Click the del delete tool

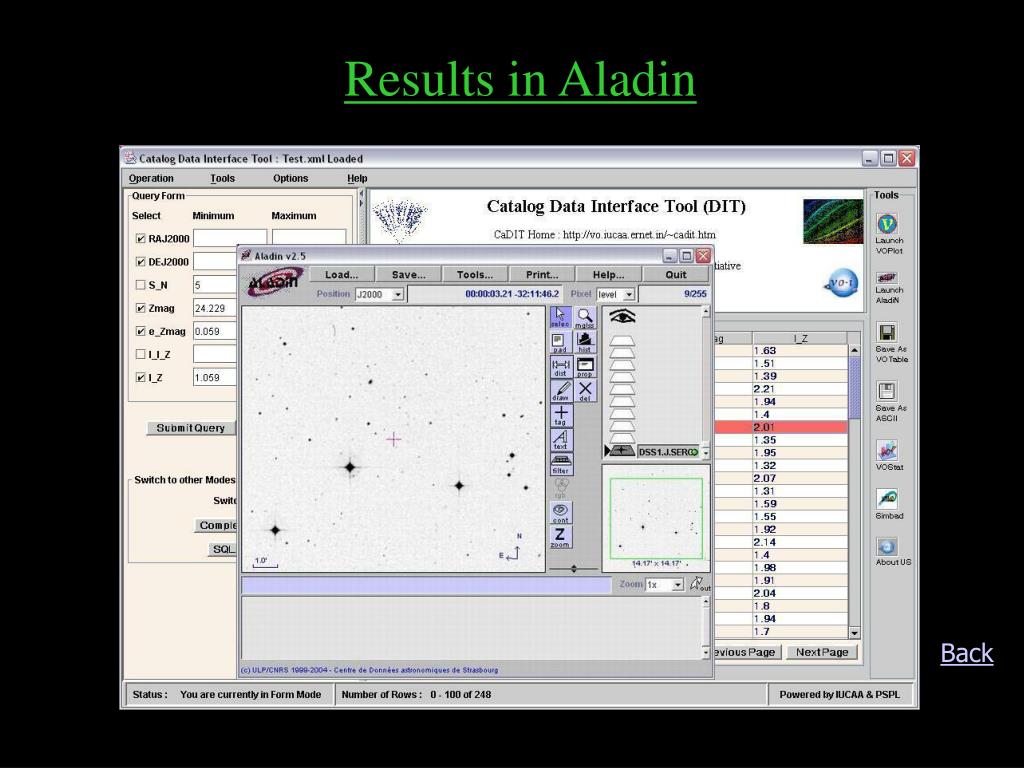click(584, 391)
